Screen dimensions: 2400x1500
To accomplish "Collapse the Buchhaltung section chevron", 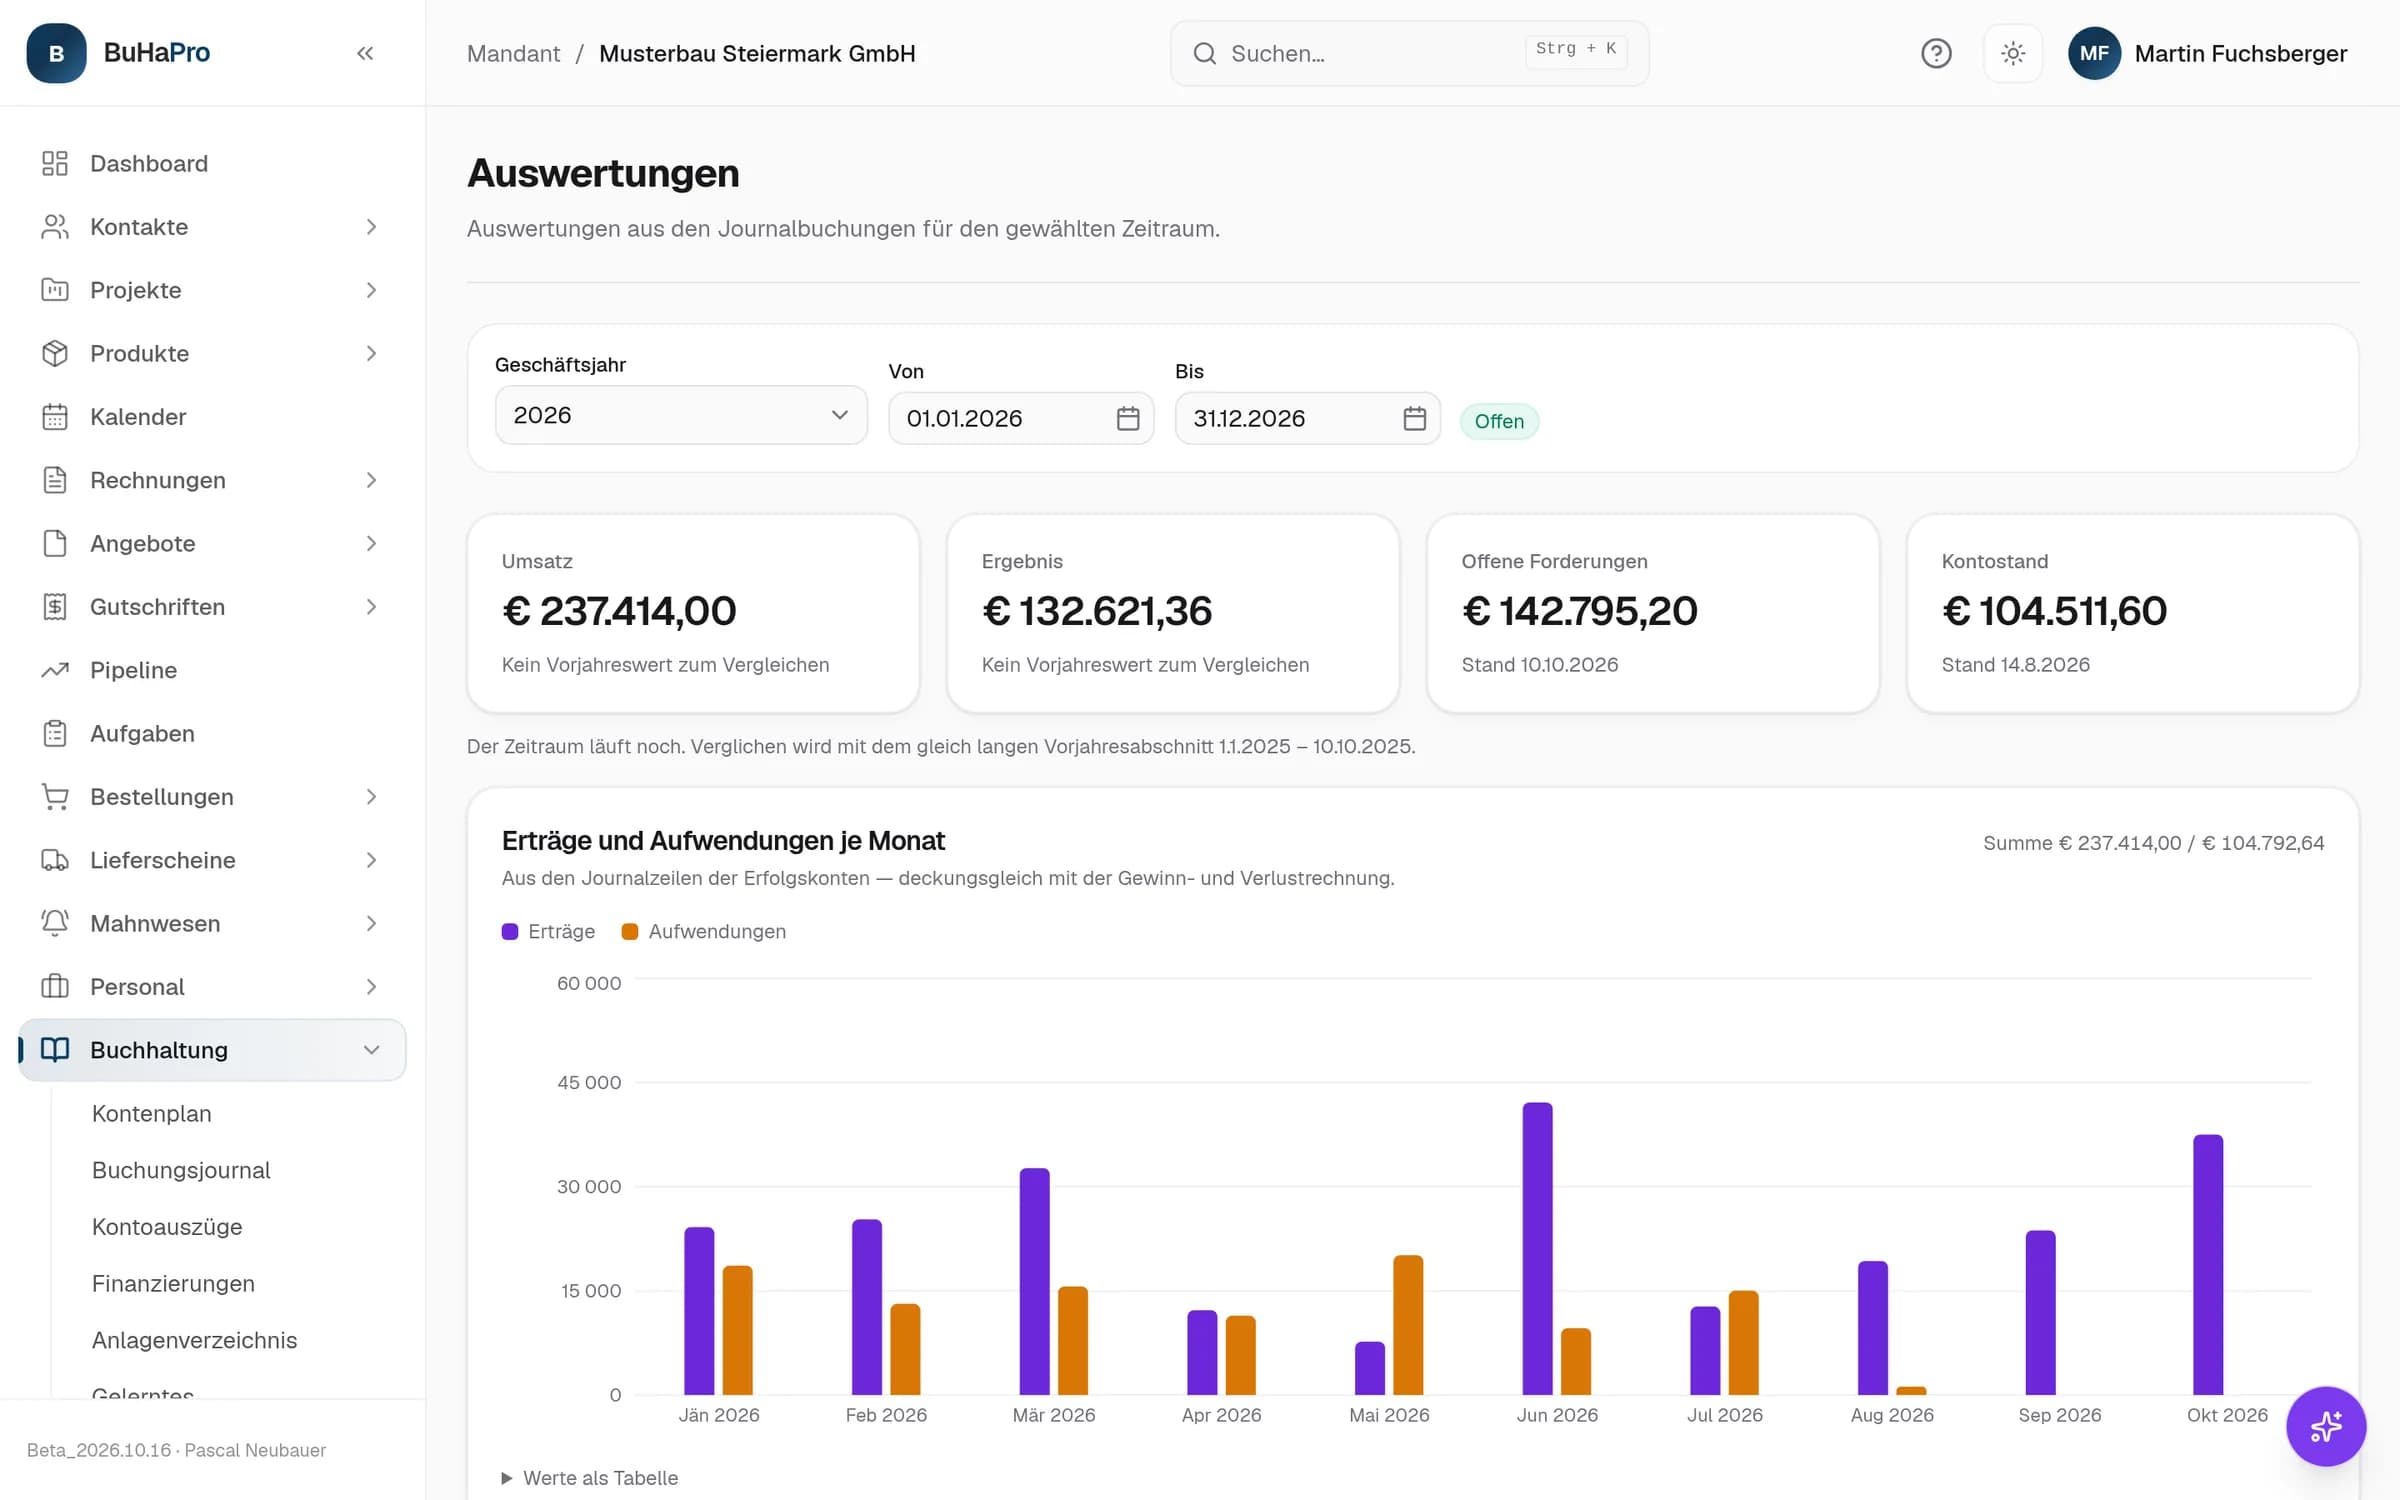I will coord(371,1050).
